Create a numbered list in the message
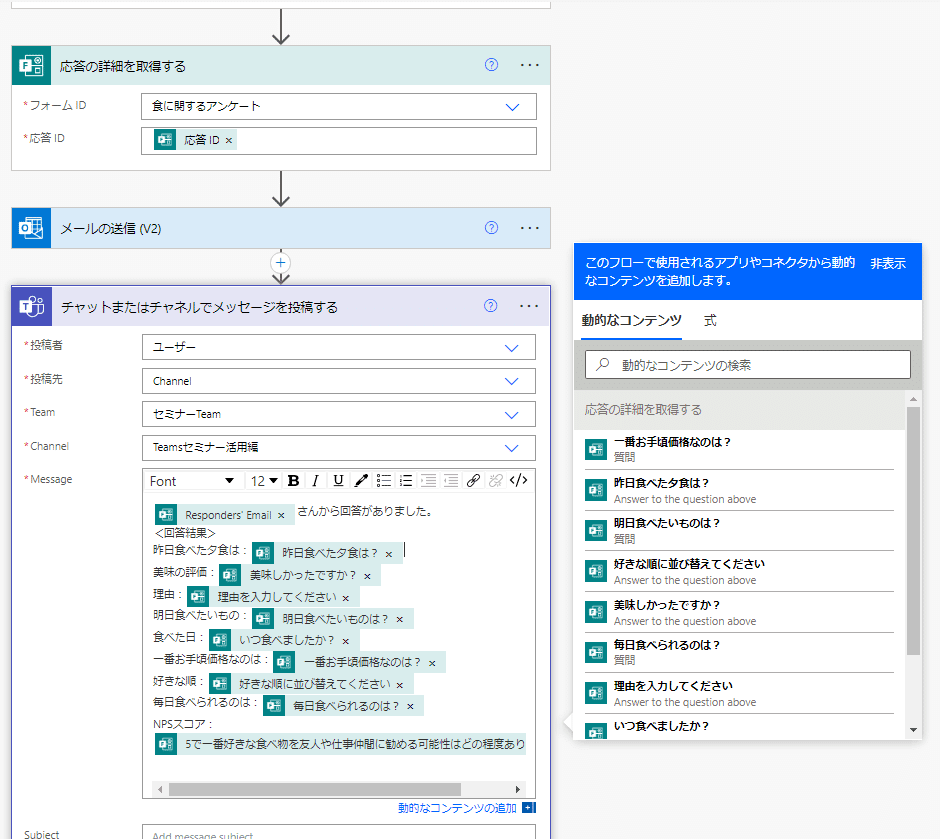Screen dimensions: 940x839 point(406,480)
